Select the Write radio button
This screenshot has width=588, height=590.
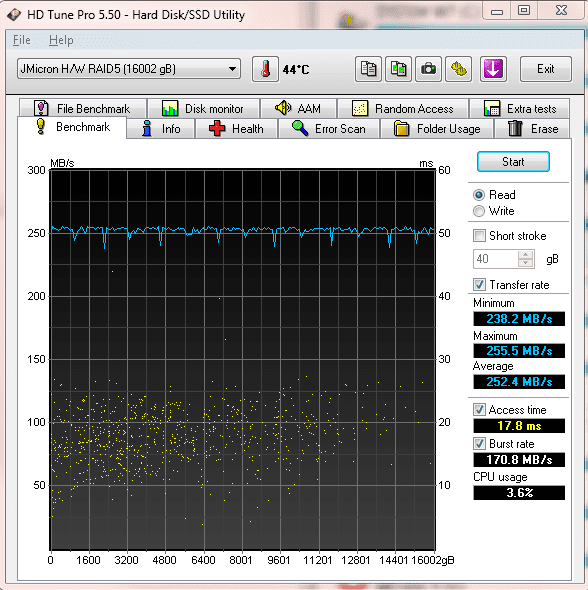click(x=479, y=211)
